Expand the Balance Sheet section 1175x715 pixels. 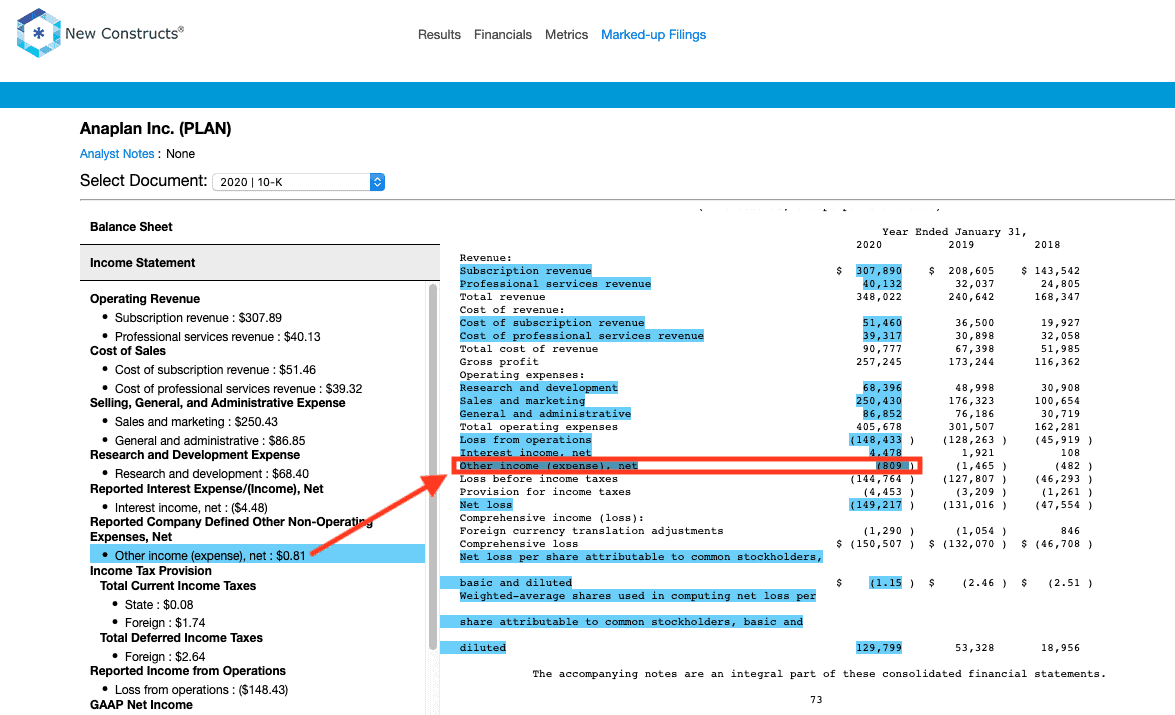point(131,226)
